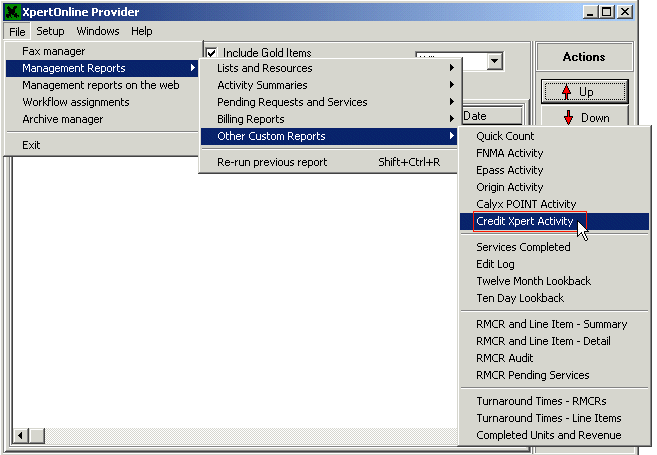Choose Re-run previous report

click(x=329, y=162)
